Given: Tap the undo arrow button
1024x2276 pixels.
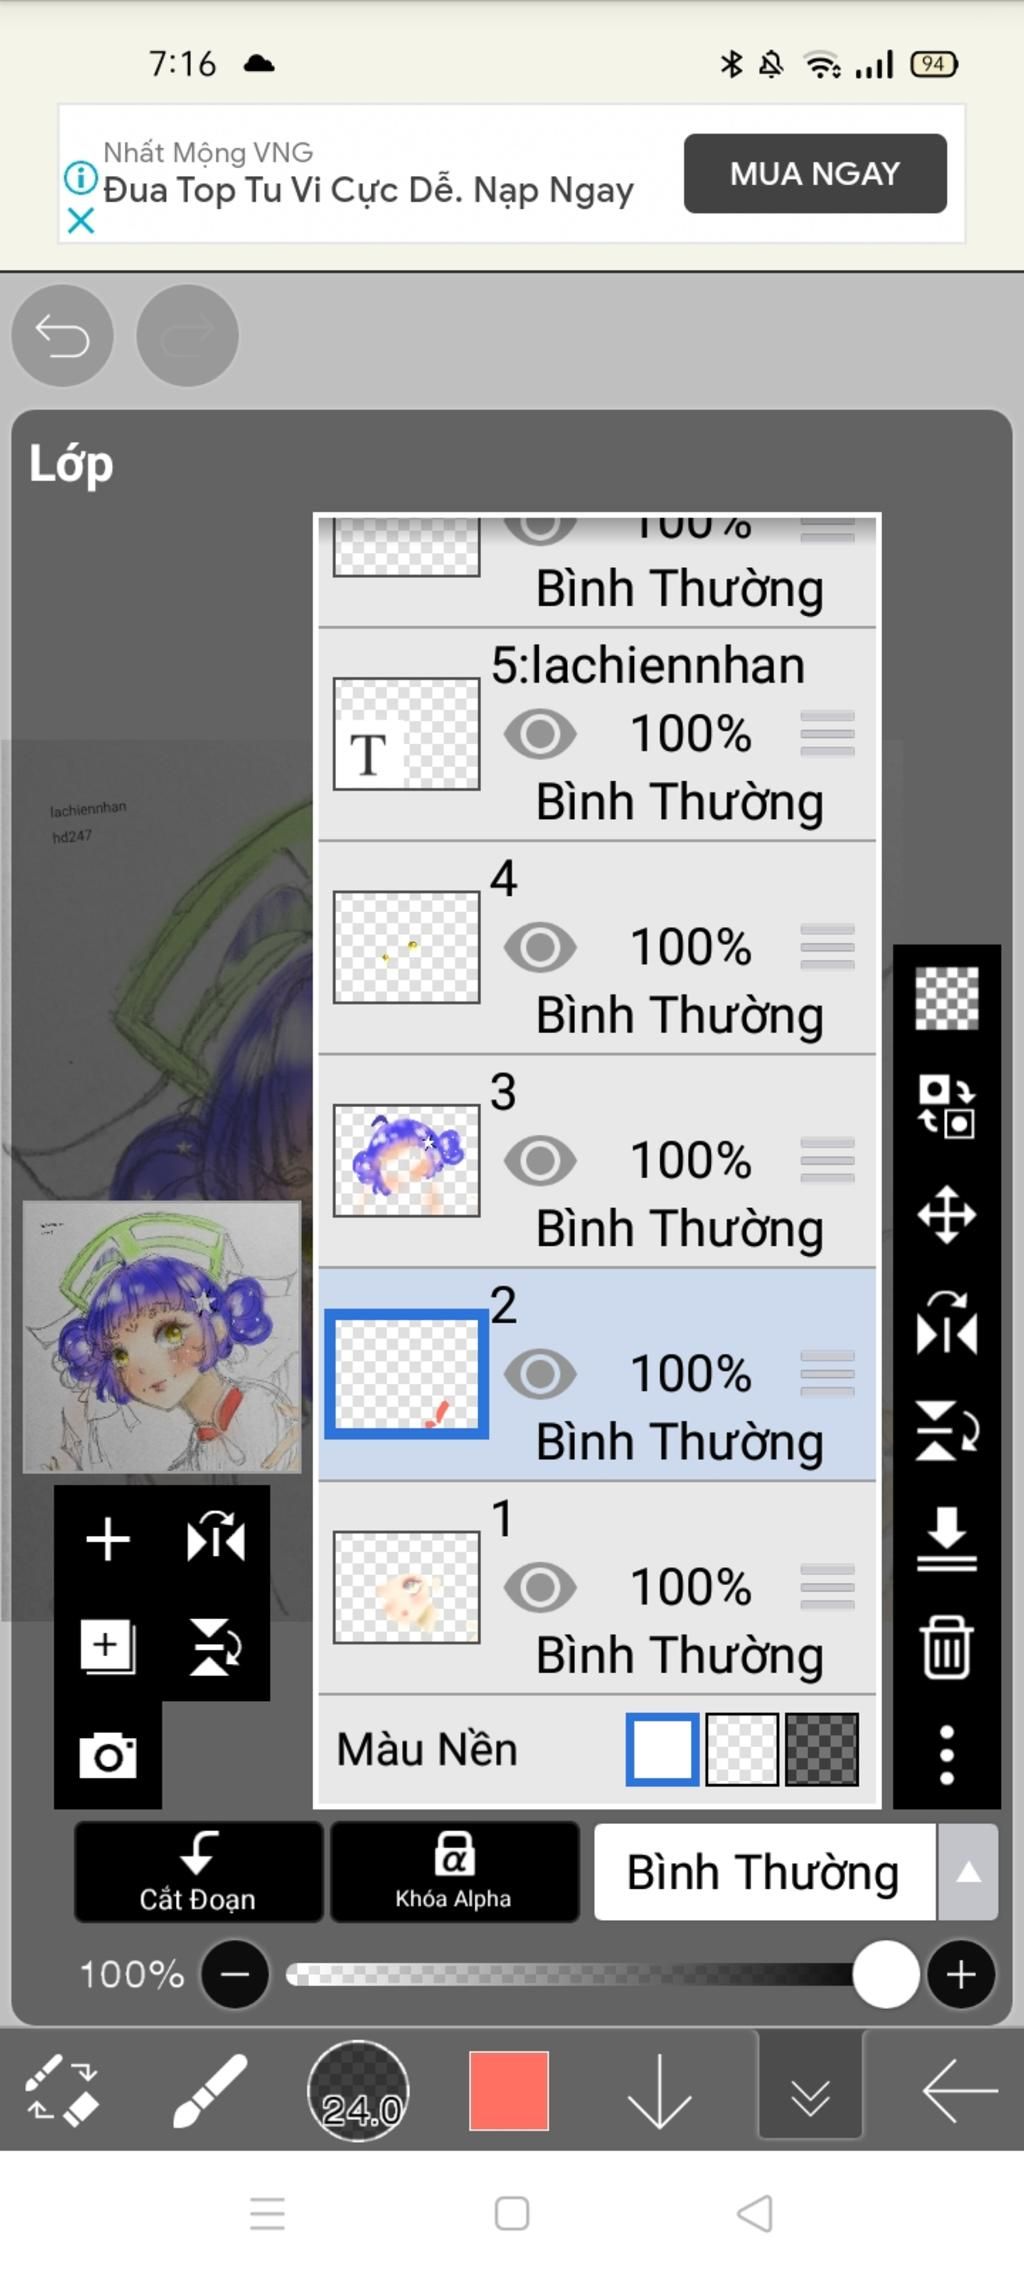Looking at the screenshot, I should click(62, 336).
